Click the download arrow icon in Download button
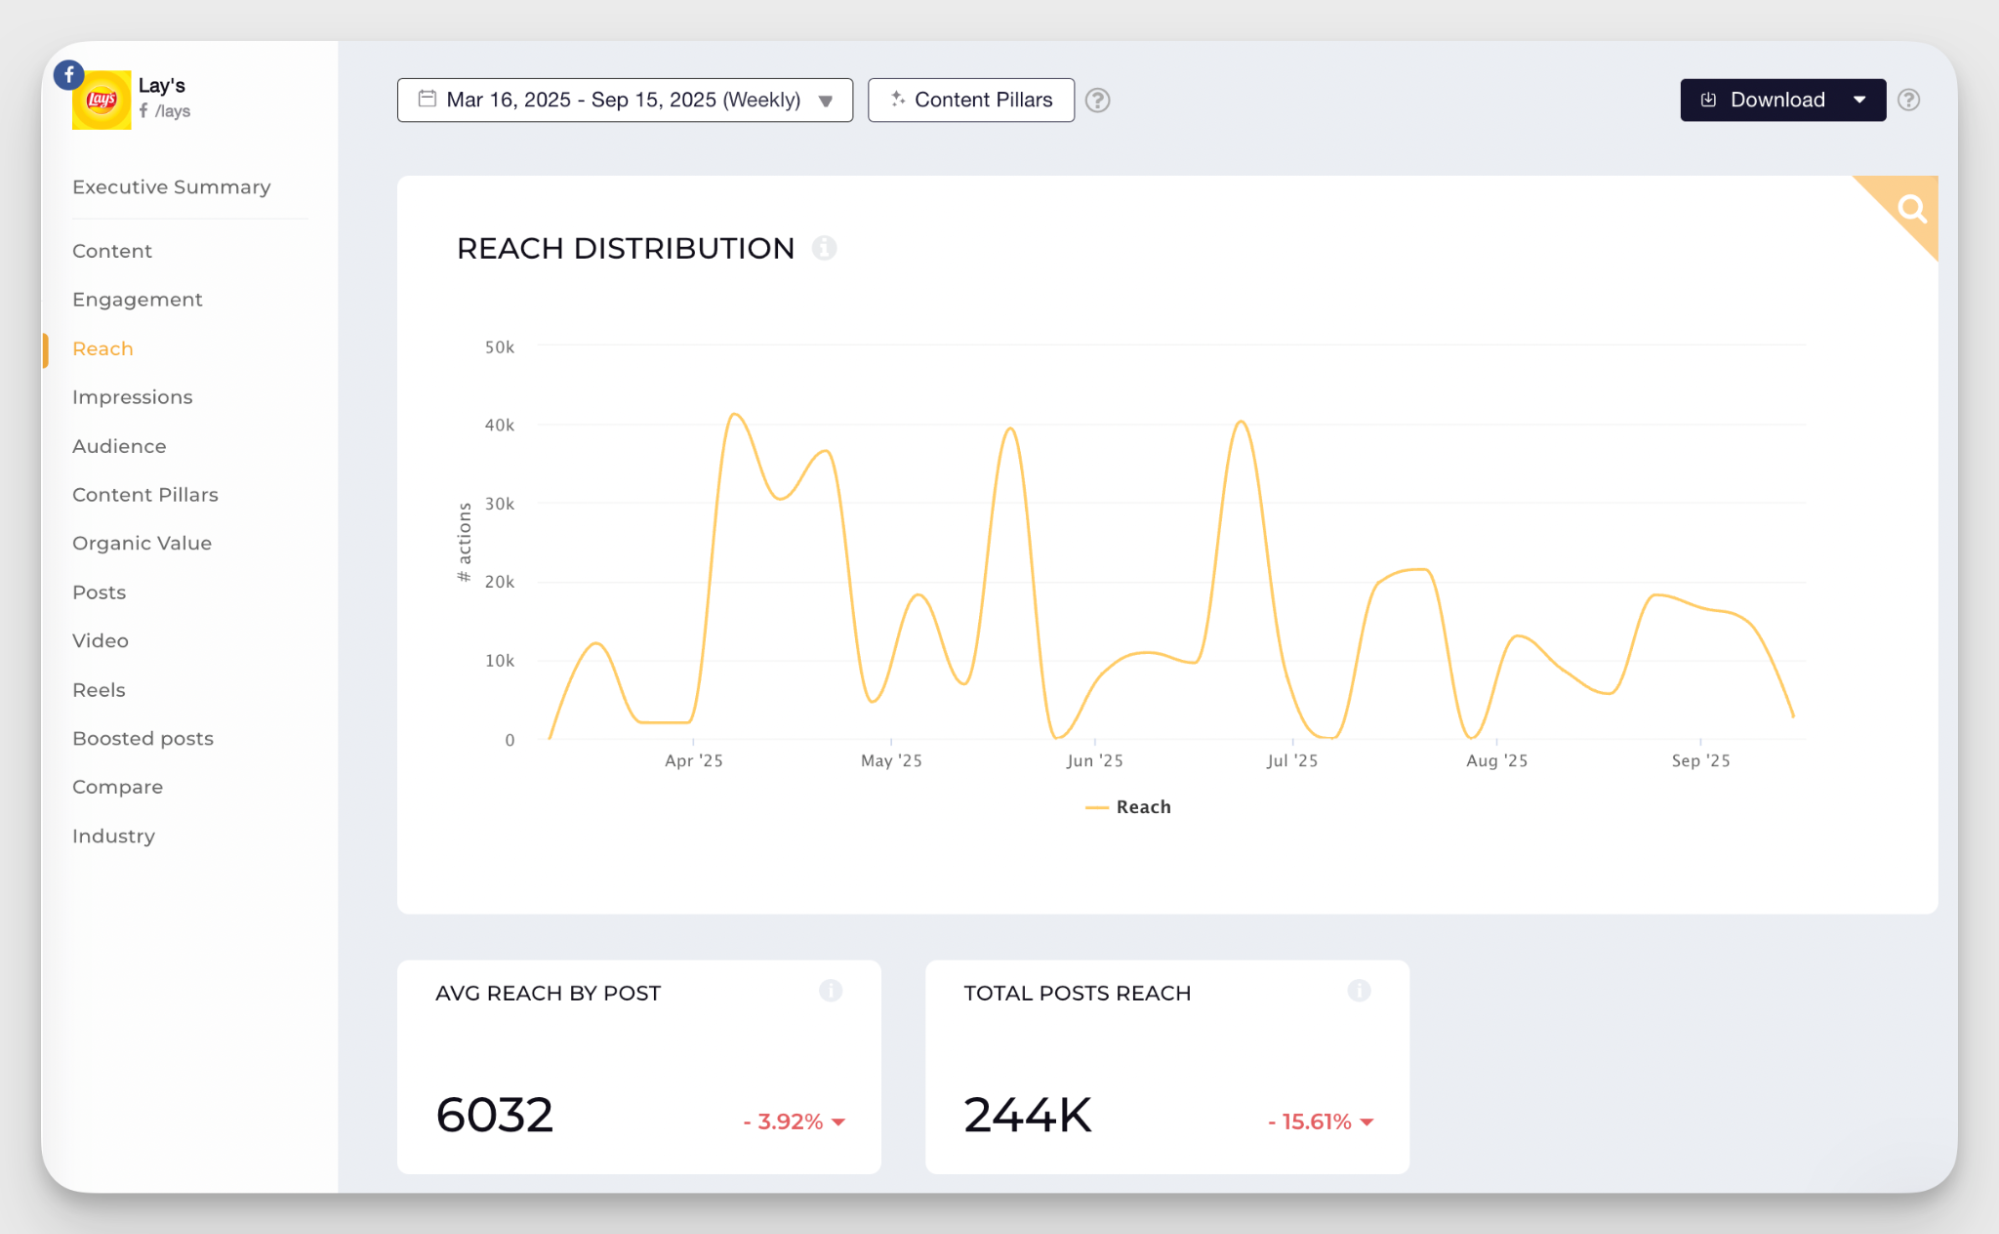1999x1234 pixels. click(x=1706, y=100)
